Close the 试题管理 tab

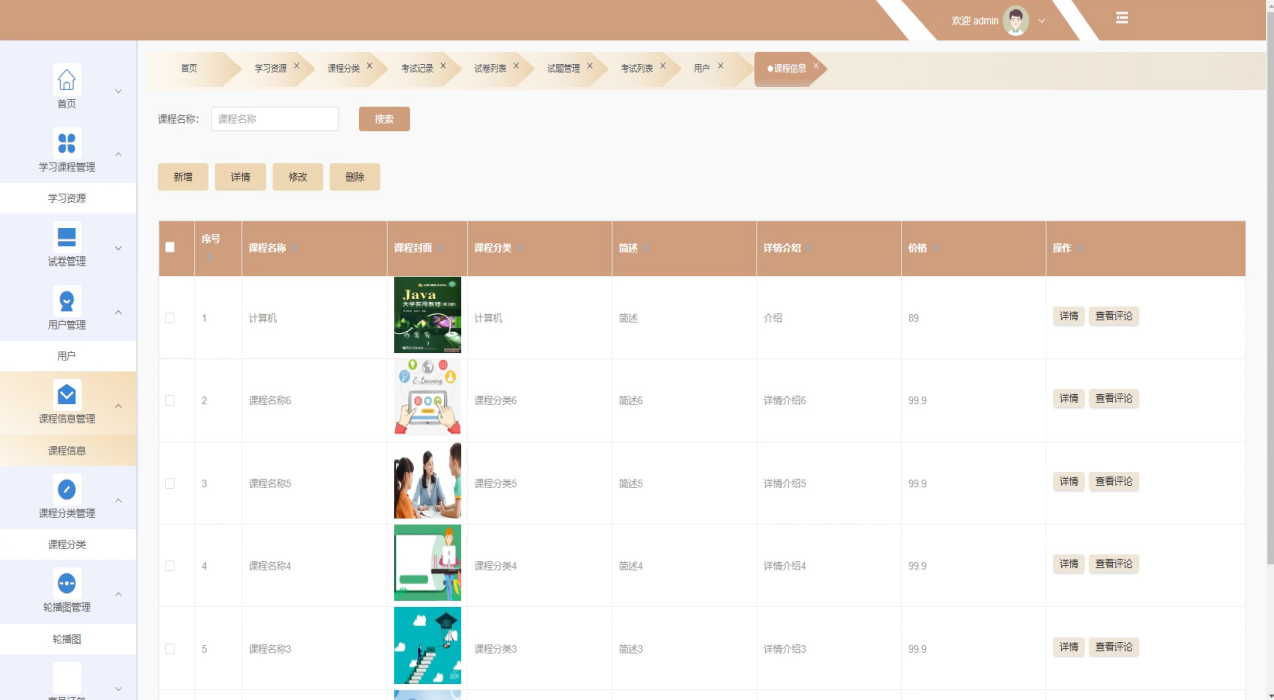coord(590,66)
